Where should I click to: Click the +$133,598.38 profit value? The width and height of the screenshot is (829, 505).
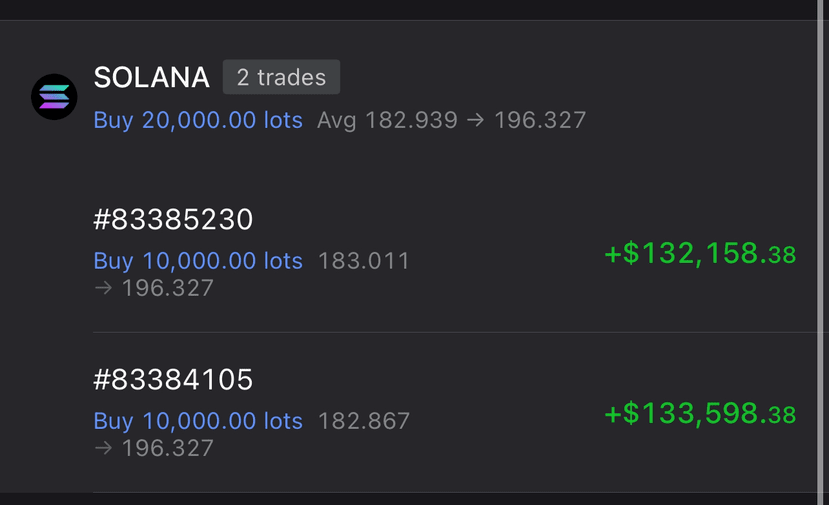(x=700, y=414)
